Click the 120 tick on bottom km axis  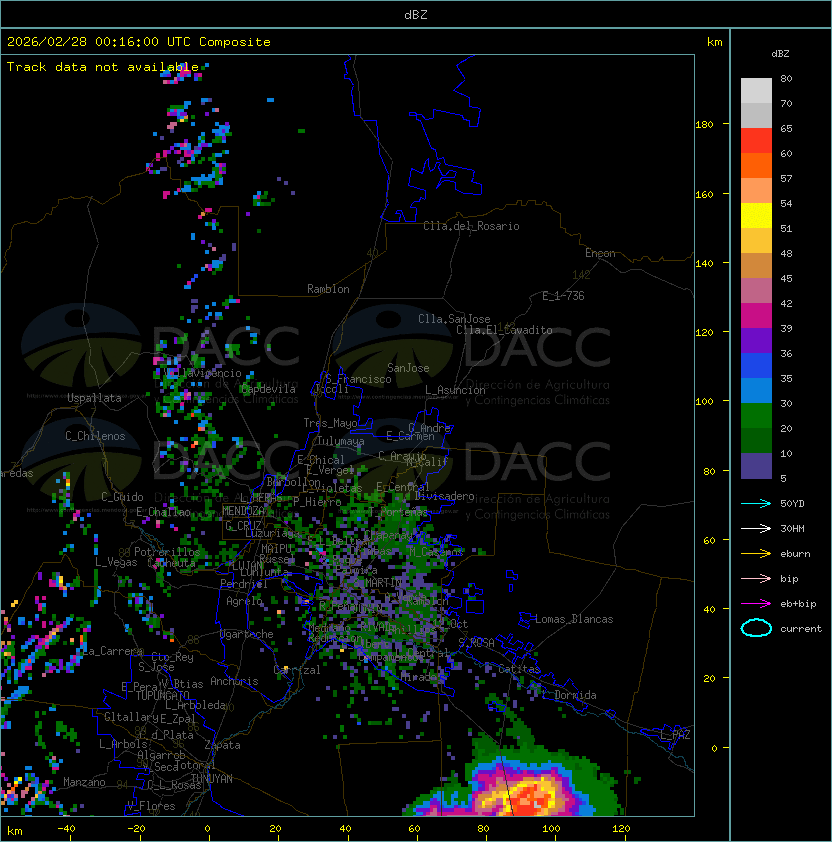coord(621,829)
